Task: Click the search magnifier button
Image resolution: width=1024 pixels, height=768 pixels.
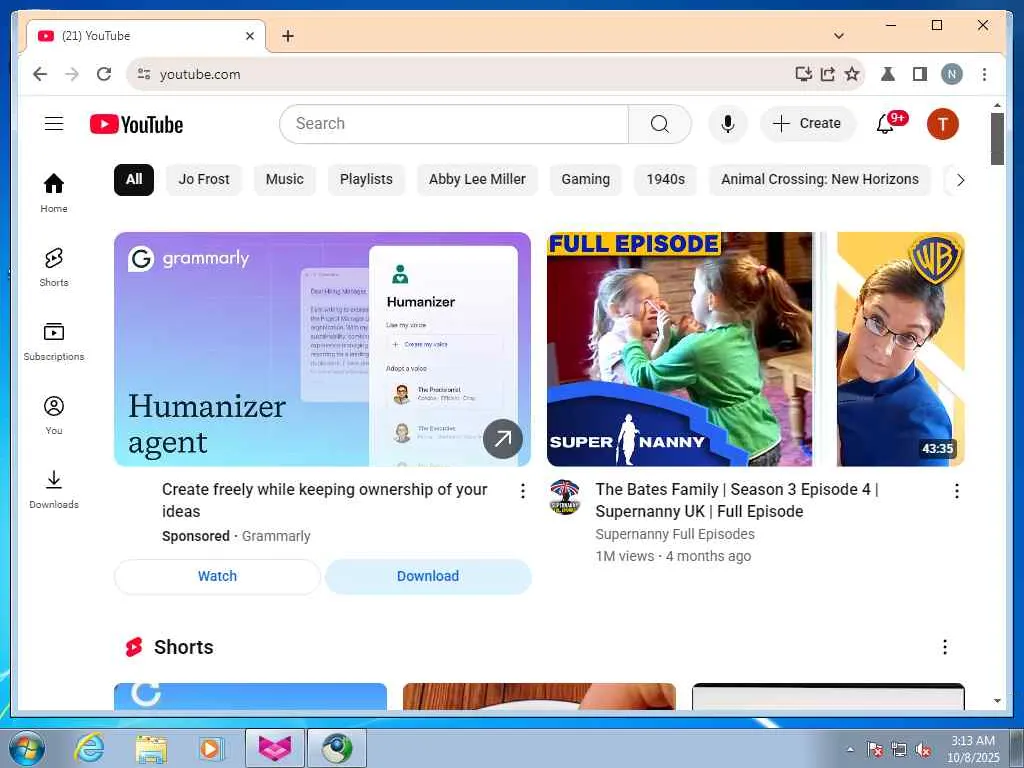Action: 660,124
